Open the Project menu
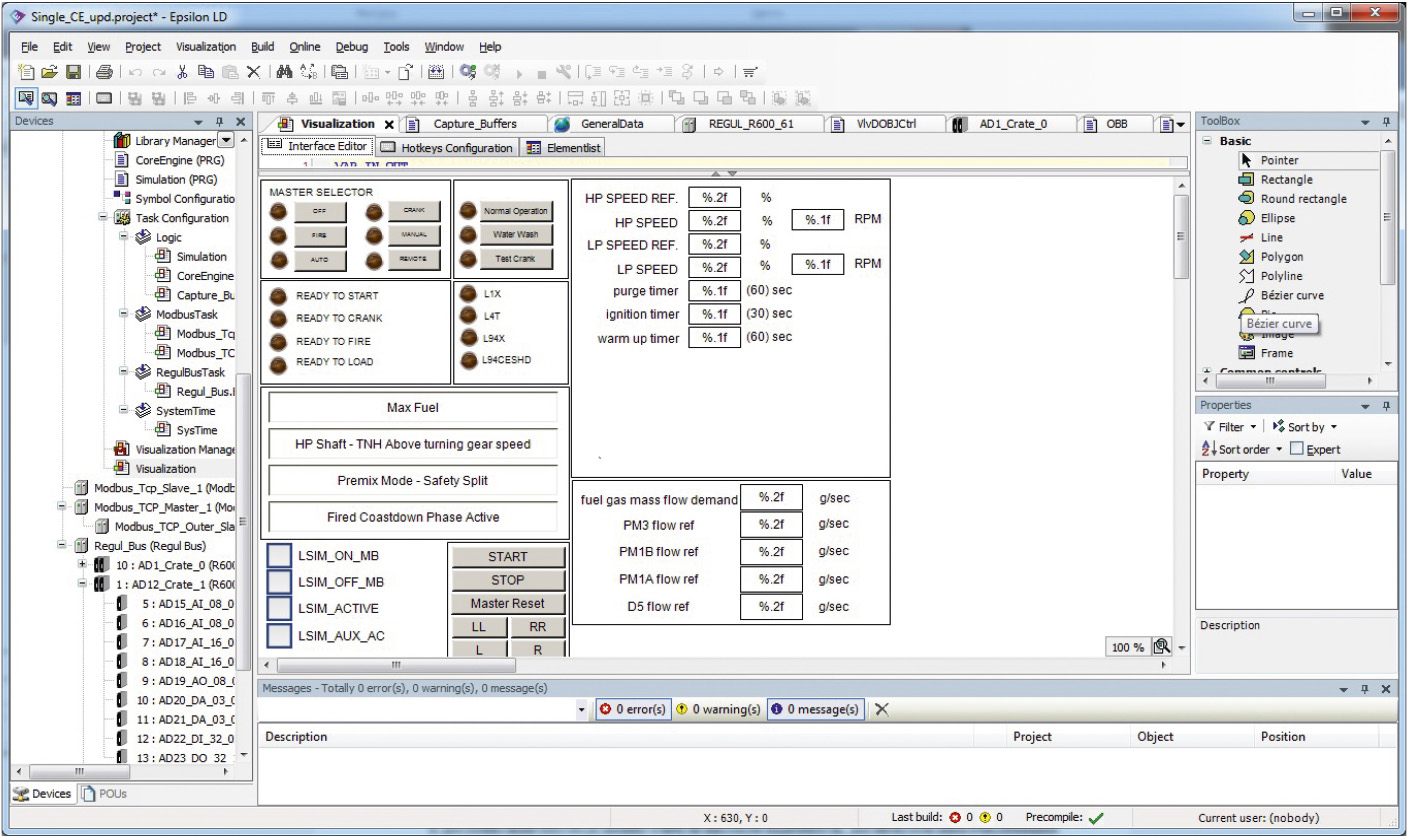 (143, 47)
